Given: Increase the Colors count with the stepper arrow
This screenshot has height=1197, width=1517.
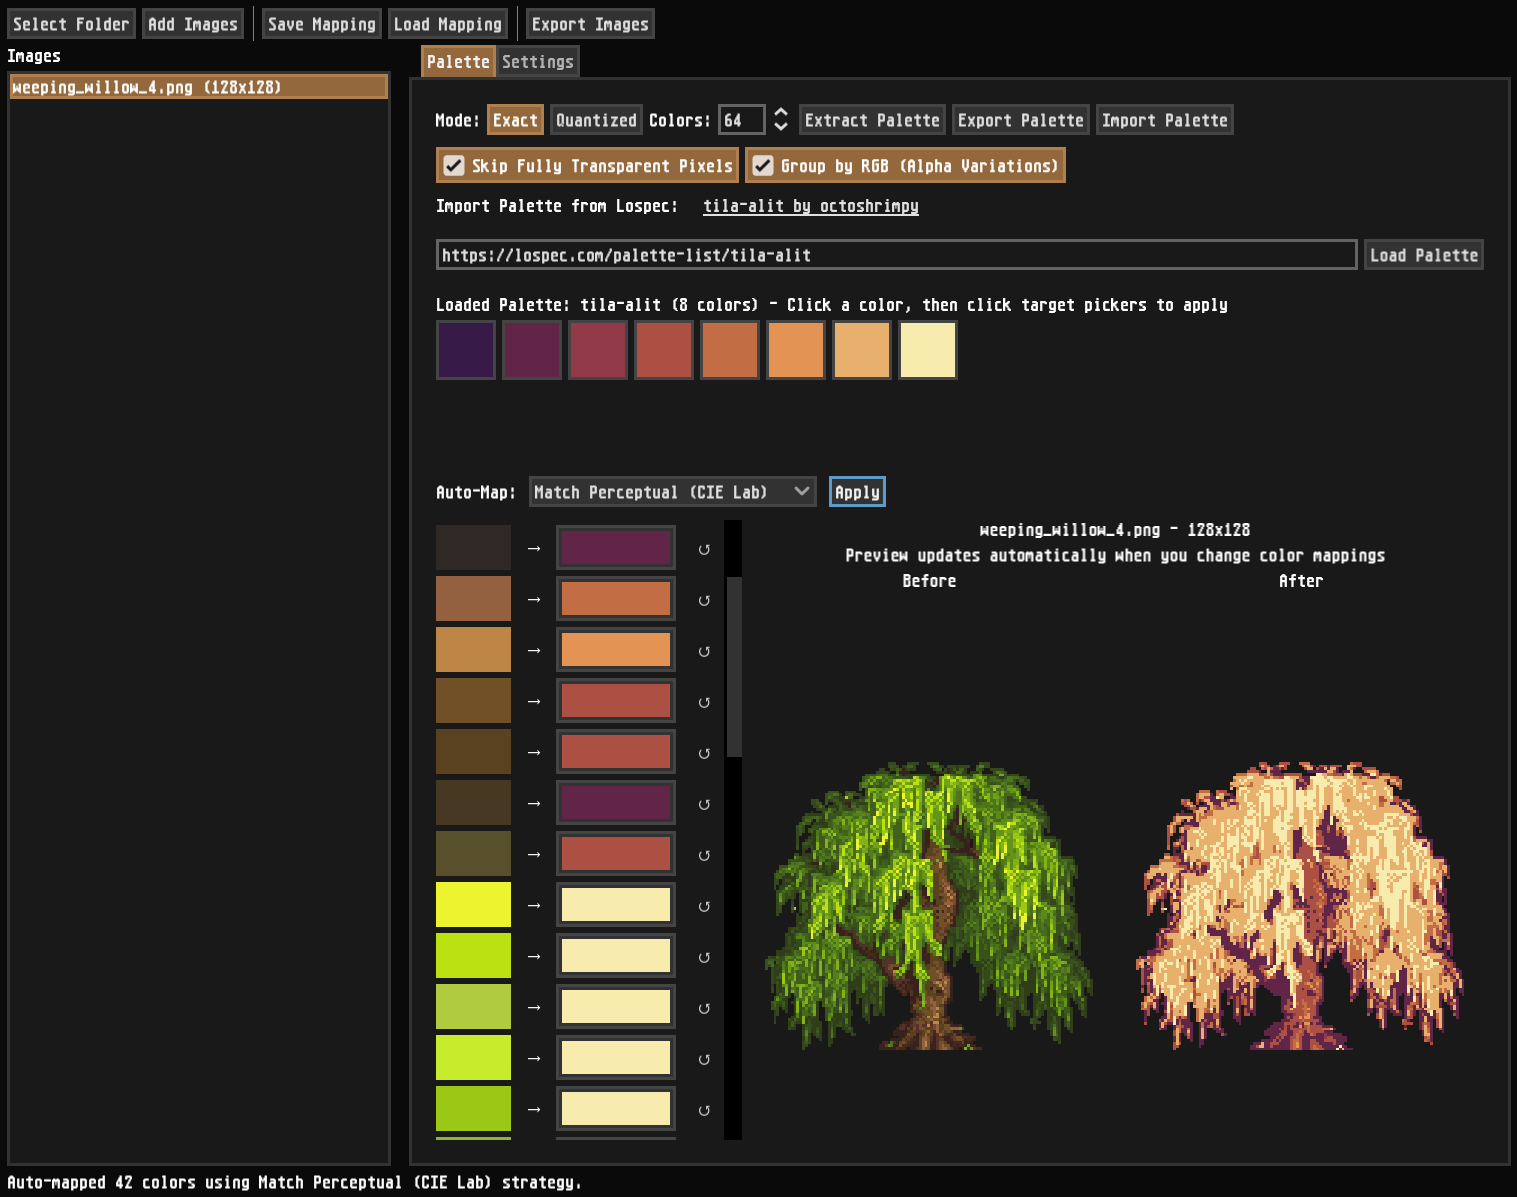Looking at the screenshot, I should (781, 113).
